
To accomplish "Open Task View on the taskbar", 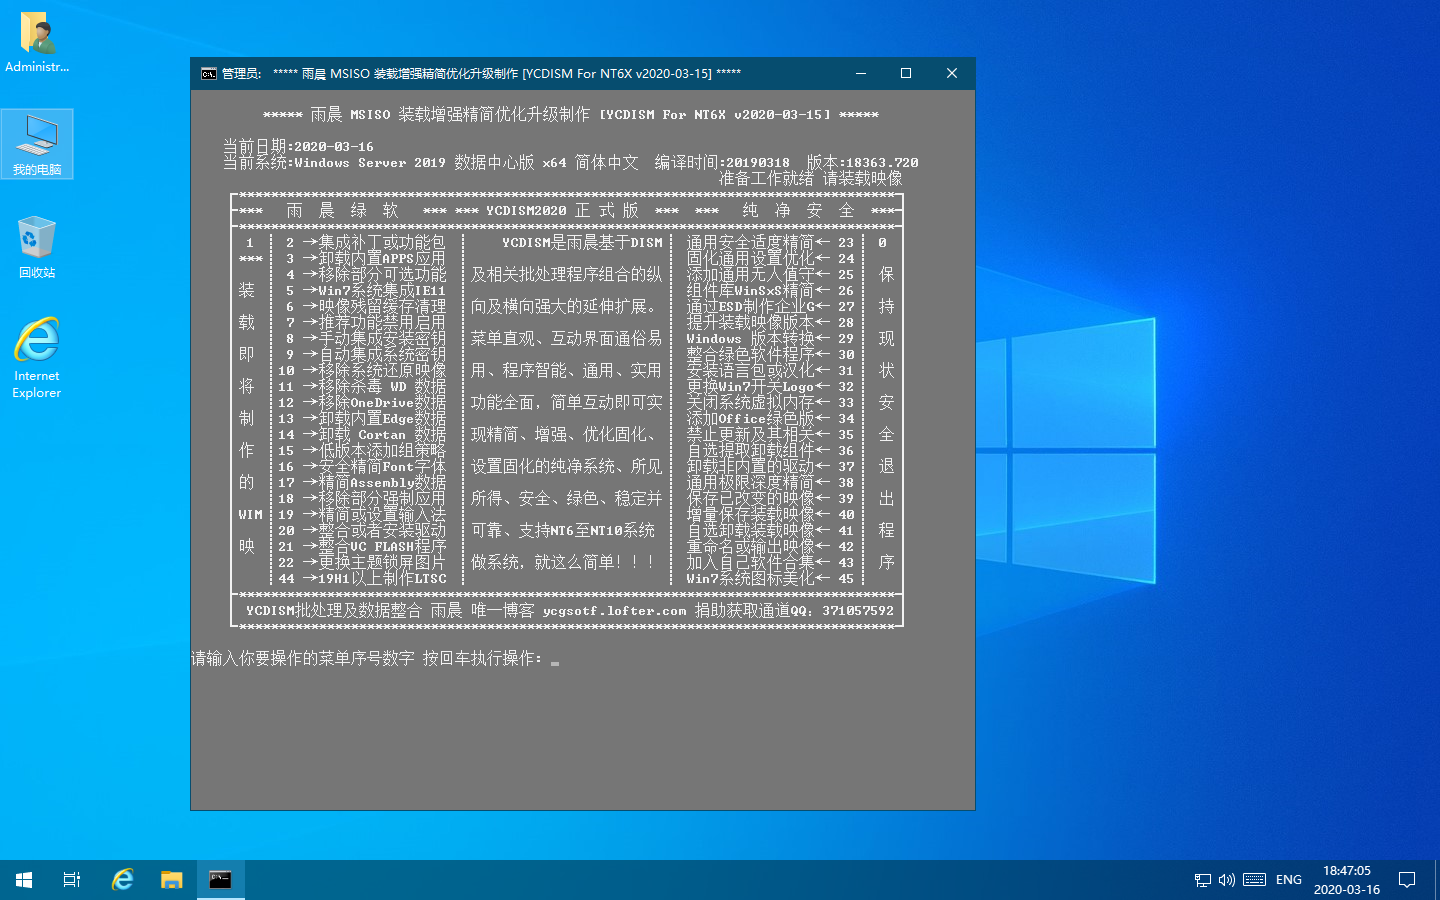I will pos(72,880).
